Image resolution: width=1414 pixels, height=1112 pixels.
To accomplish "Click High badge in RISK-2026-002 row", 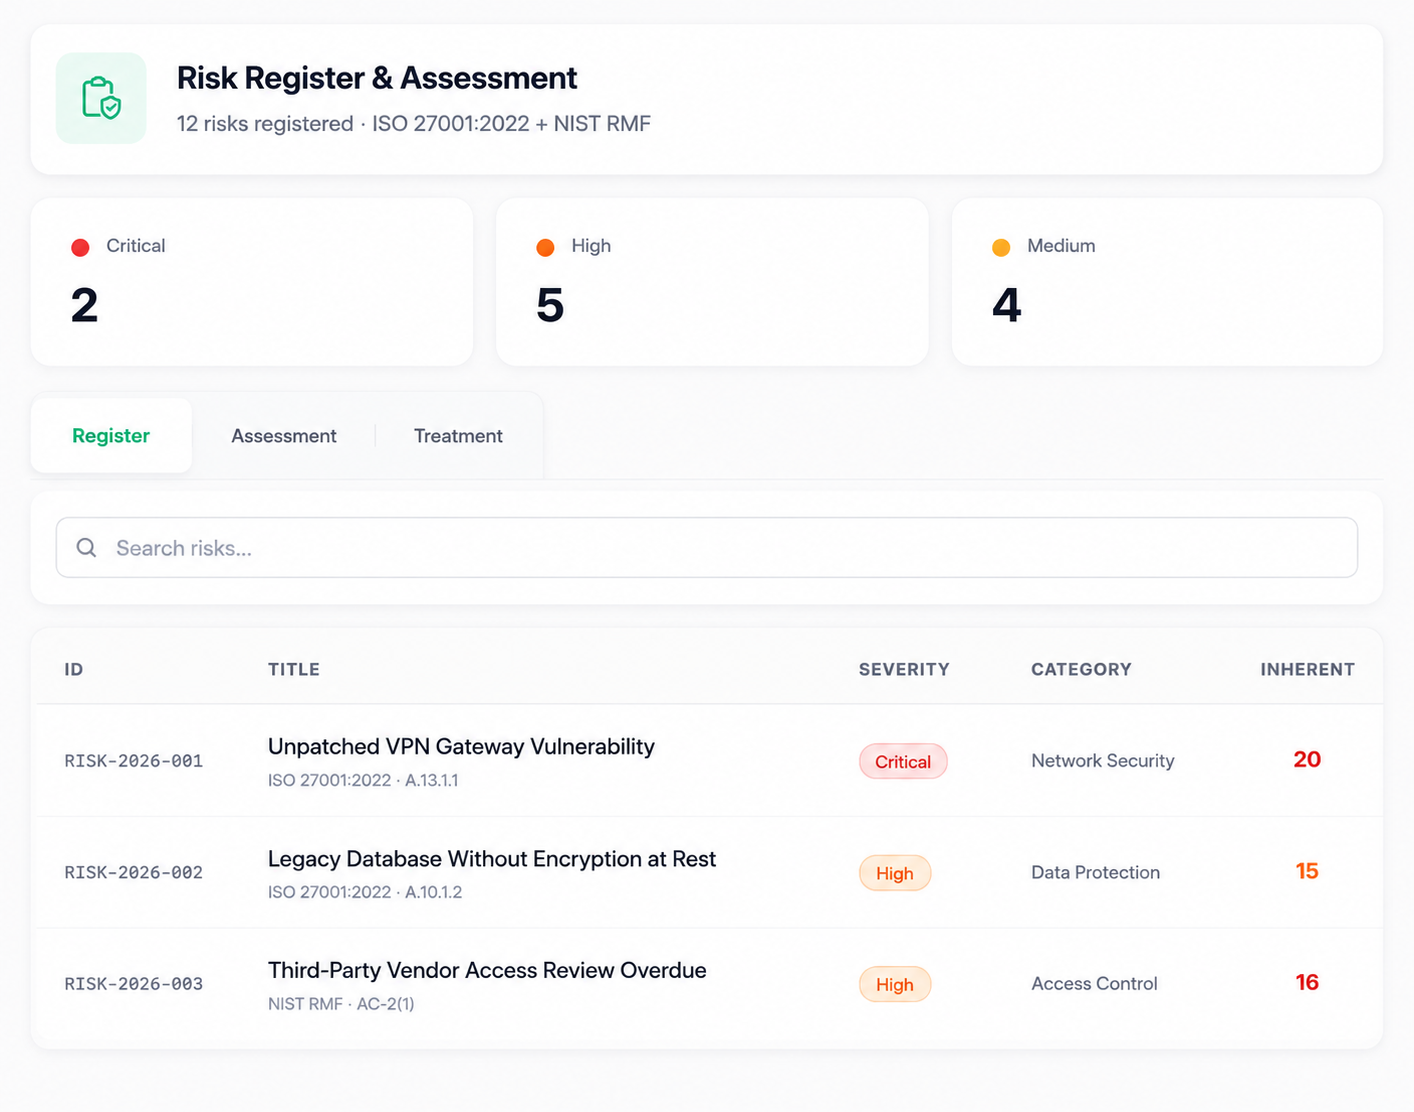I will [x=895, y=873].
